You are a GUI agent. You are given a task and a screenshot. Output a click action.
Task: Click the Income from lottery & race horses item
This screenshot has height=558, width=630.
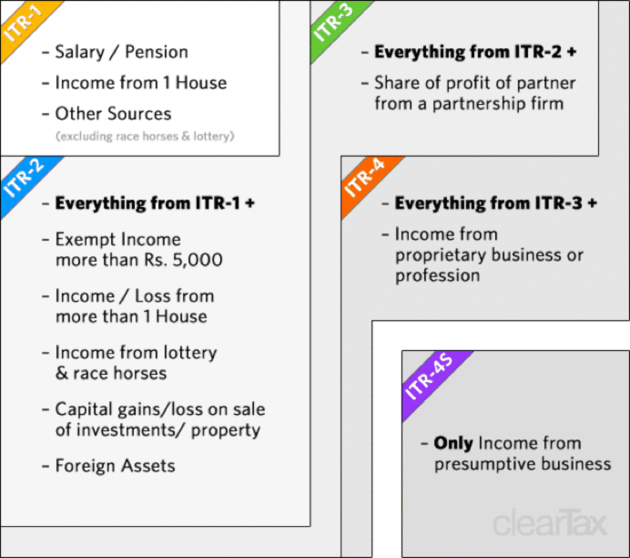136,363
